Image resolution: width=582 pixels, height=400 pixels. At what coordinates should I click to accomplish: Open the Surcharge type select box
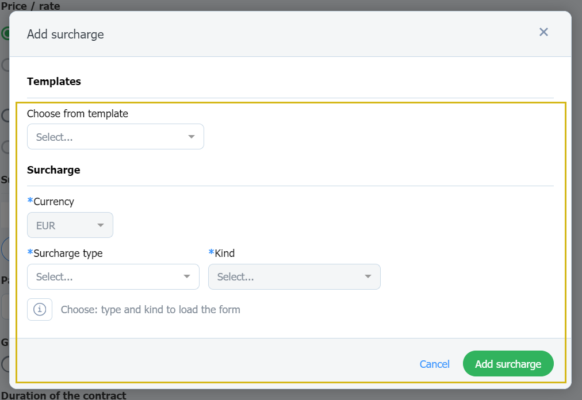tap(113, 276)
